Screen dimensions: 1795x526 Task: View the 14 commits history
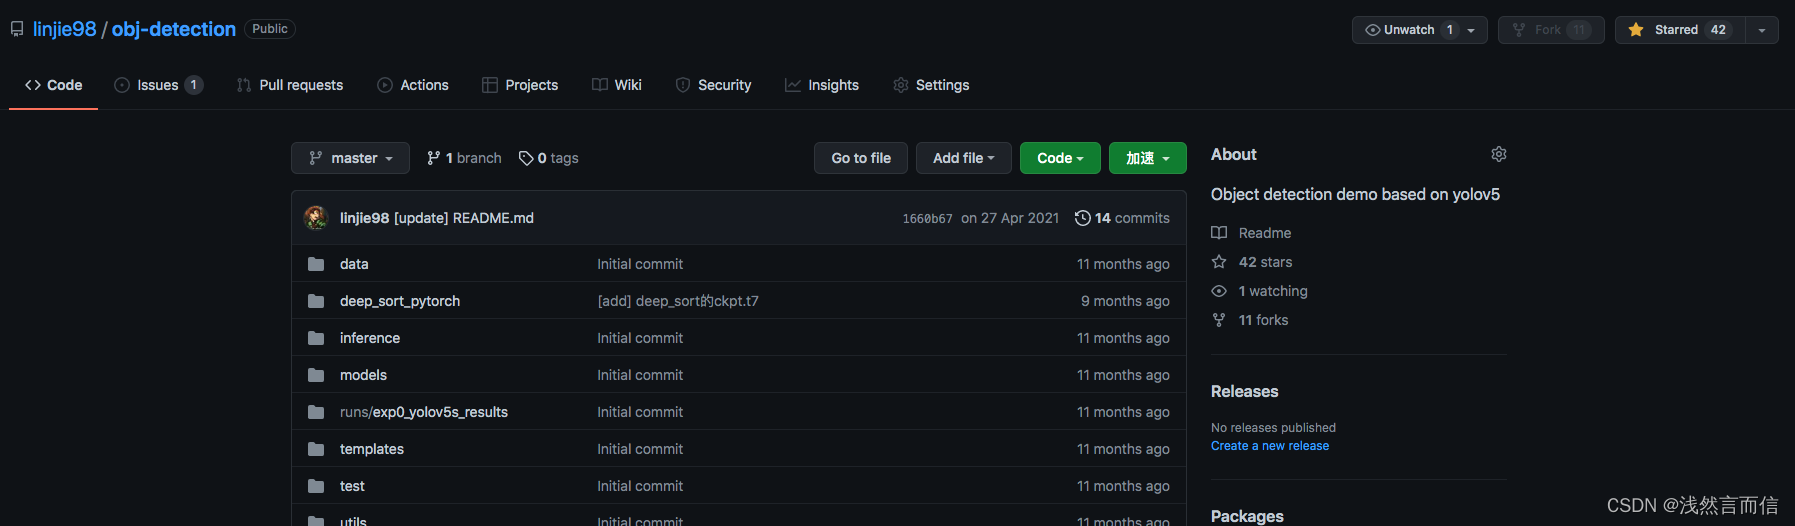point(1122,218)
